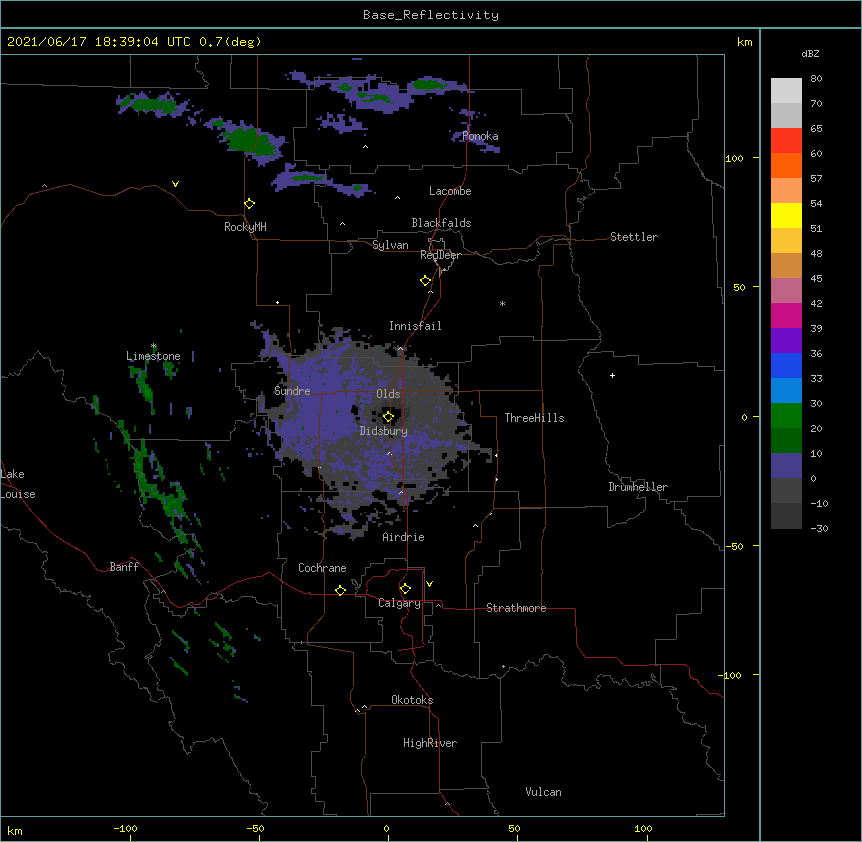Viewport: 862px width, 842px height.
Task: Click the HighRiver town label
Action: [x=430, y=743]
